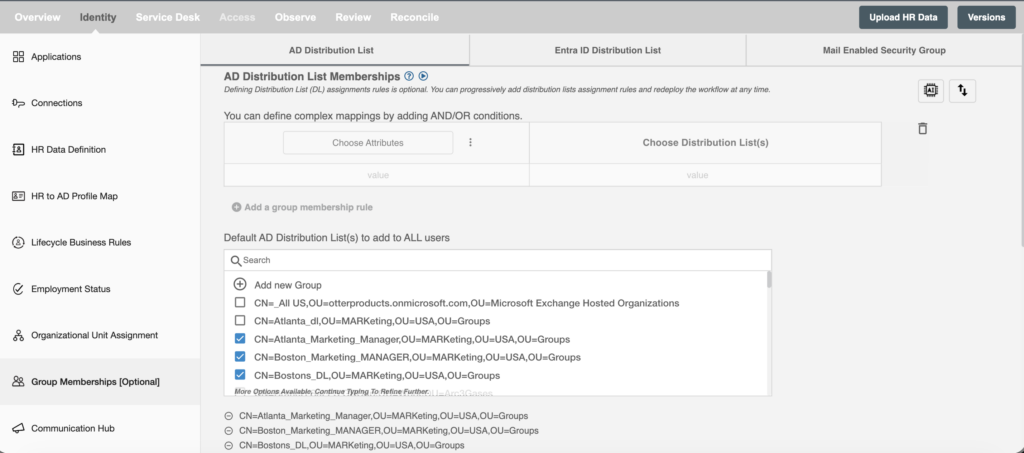Open Choose Attributes dropdown
1024x453 pixels.
point(368,142)
